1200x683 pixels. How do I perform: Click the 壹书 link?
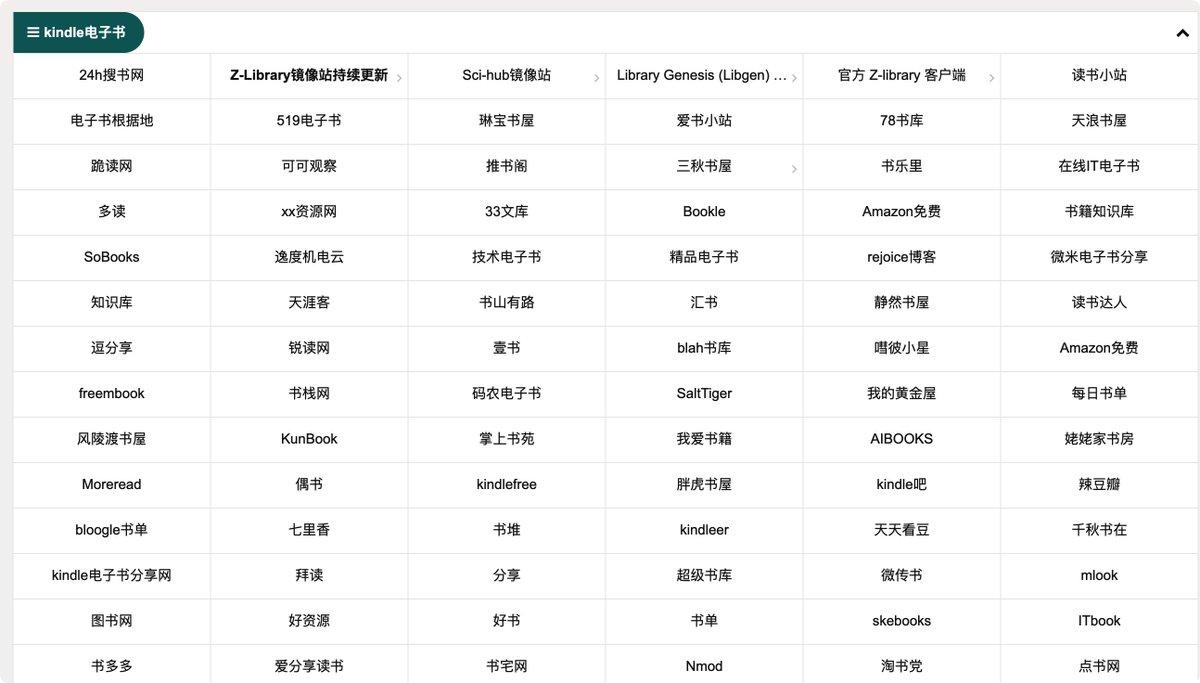tap(507, 348)
